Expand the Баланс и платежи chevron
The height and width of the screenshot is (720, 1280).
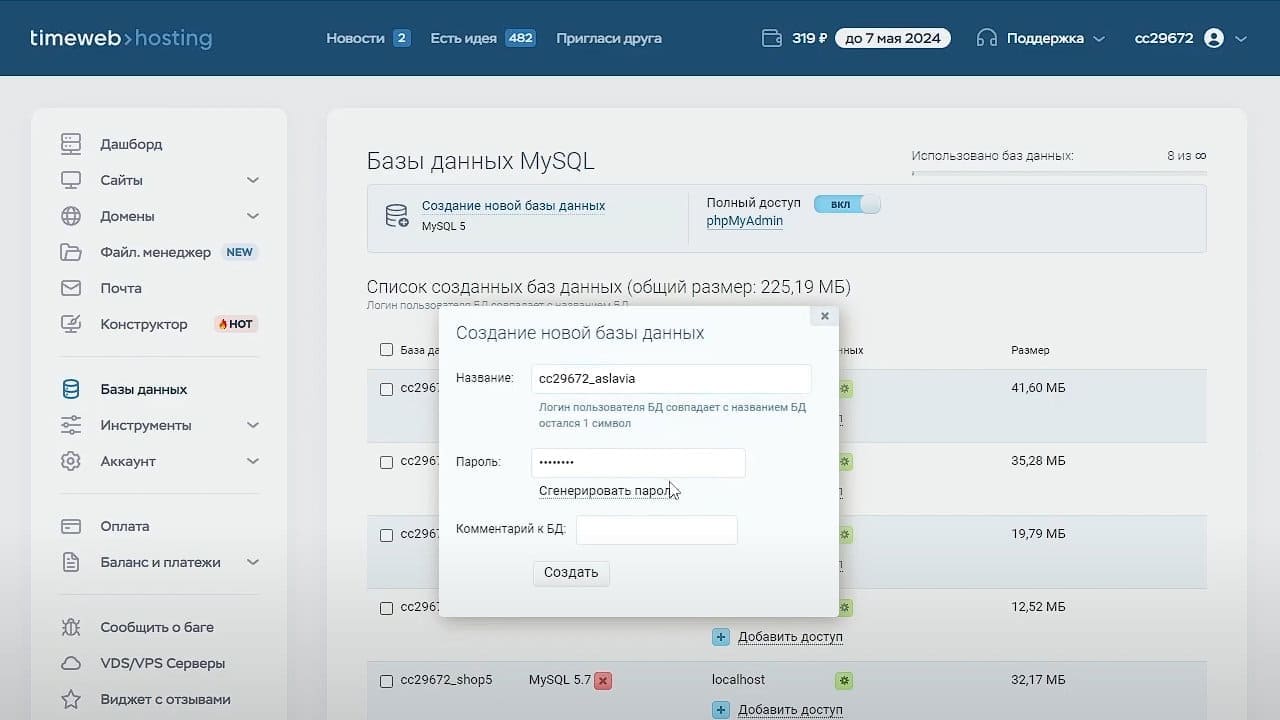[x=253, y=562]
